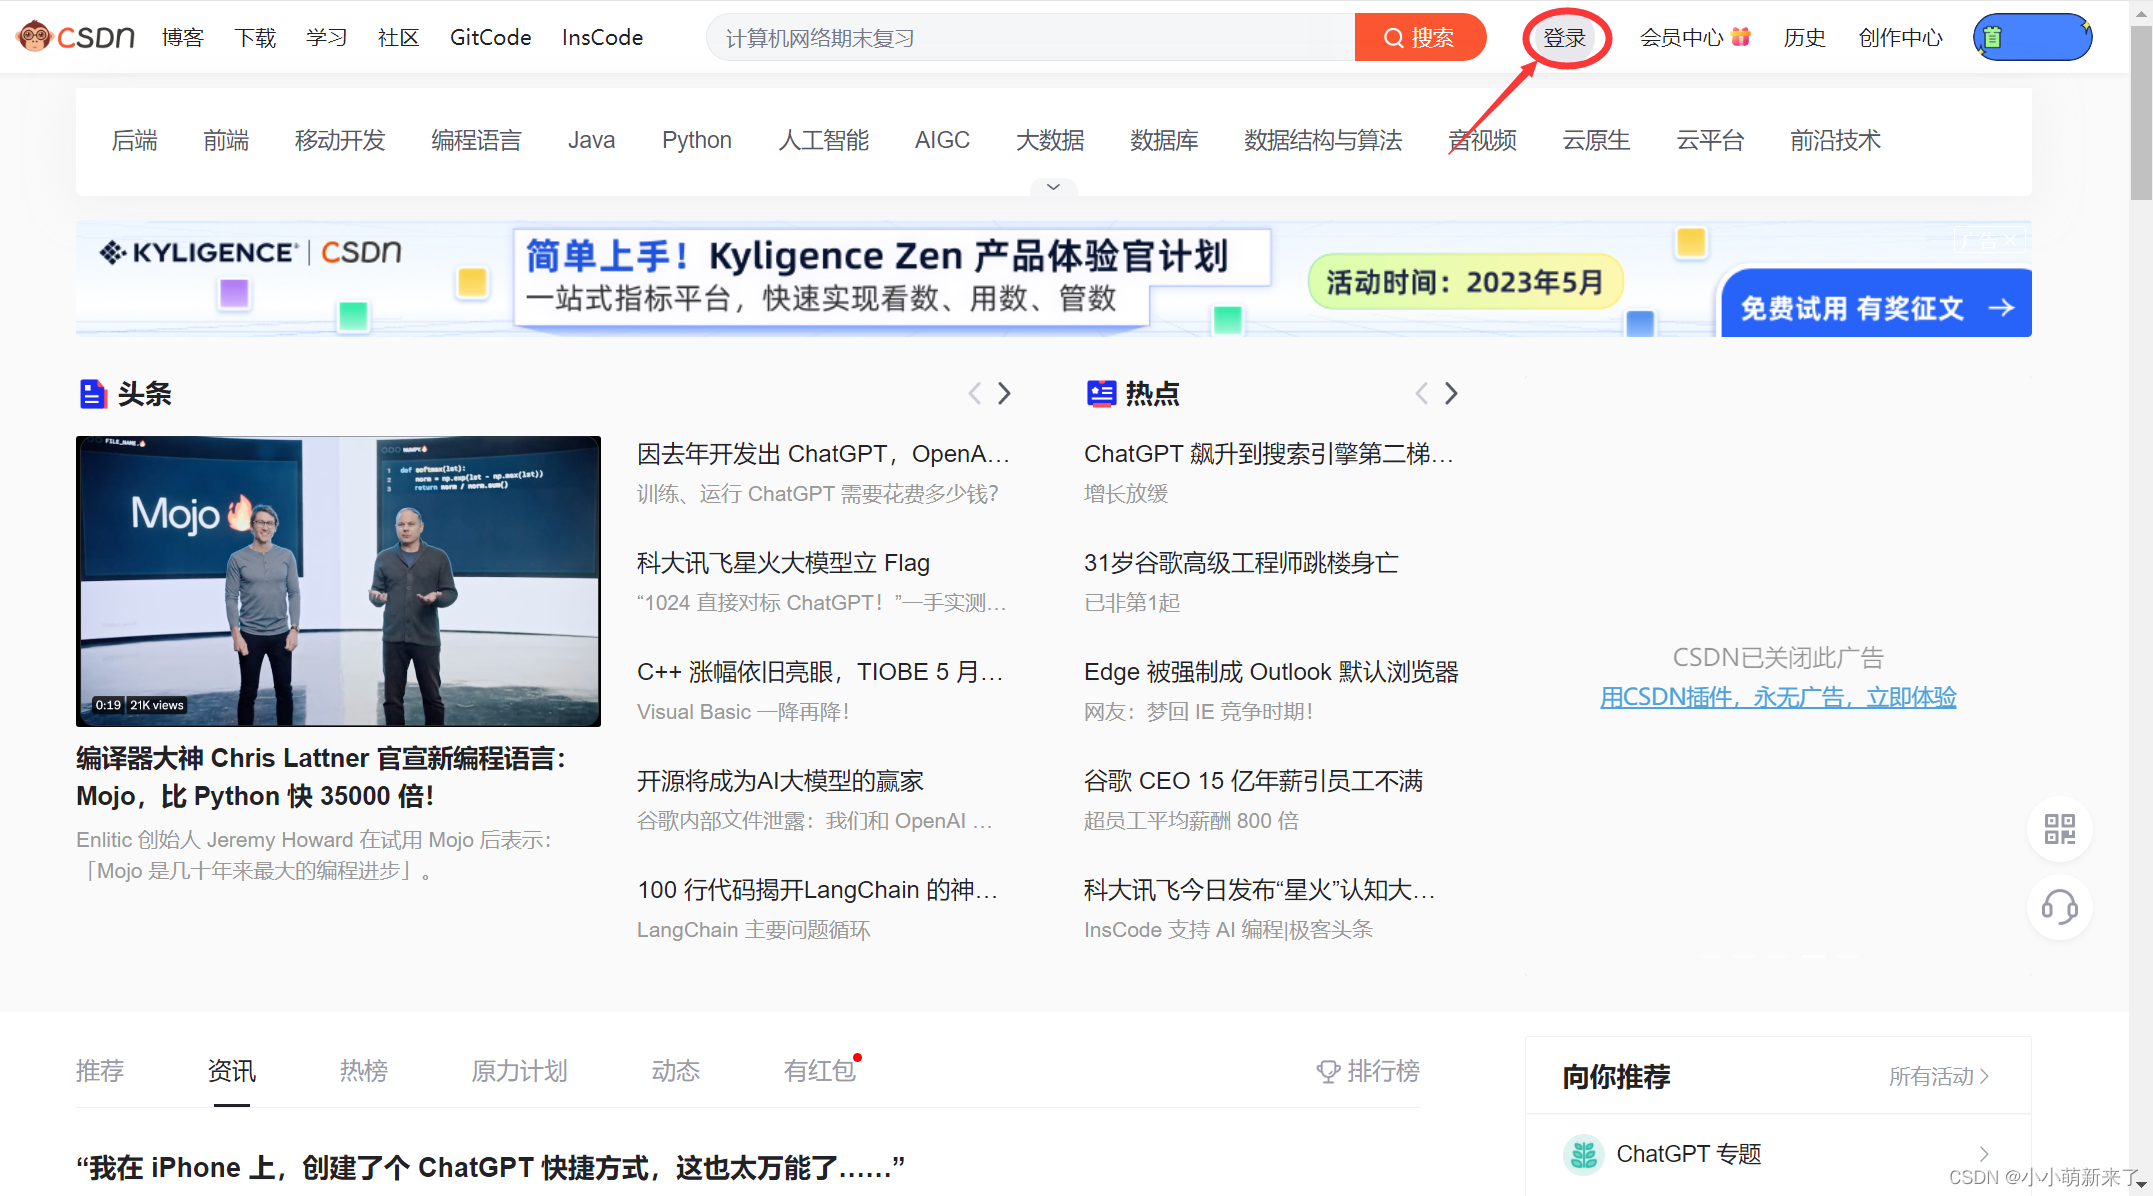Open the Mojo 比 Python 快 headline
Image resolution: width=2153 pixels, height=1196 pixels.
click(321, 778)
